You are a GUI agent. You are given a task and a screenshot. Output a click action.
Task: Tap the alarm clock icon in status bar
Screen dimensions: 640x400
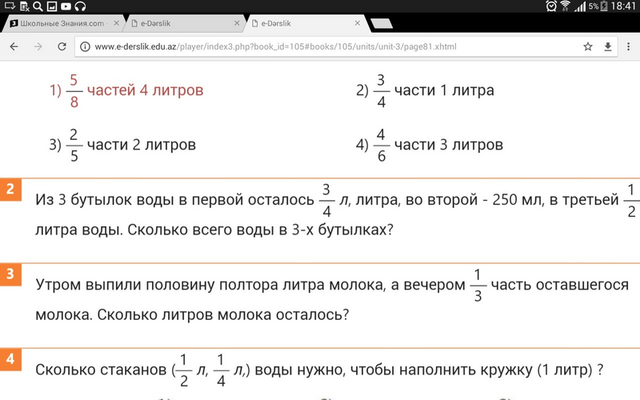(551, 6)
